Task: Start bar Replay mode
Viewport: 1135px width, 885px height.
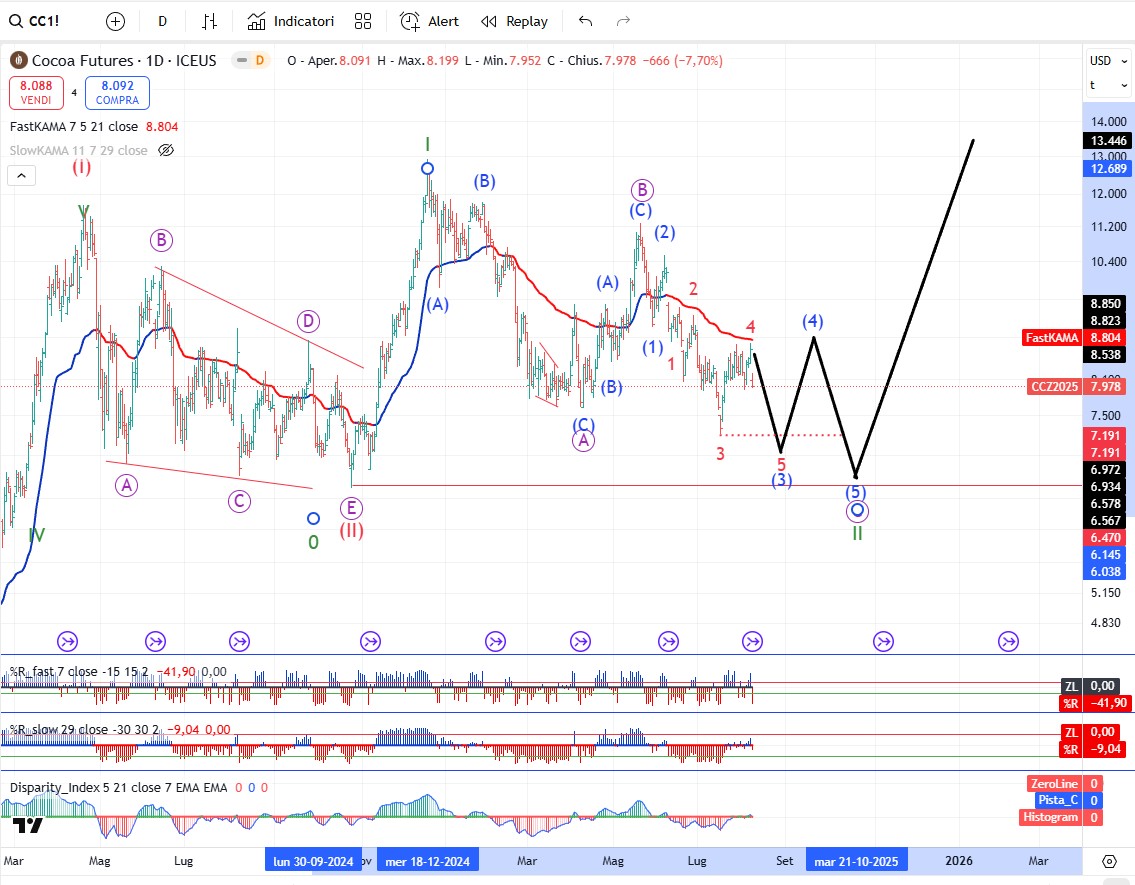Action: [x=514, y=21]
